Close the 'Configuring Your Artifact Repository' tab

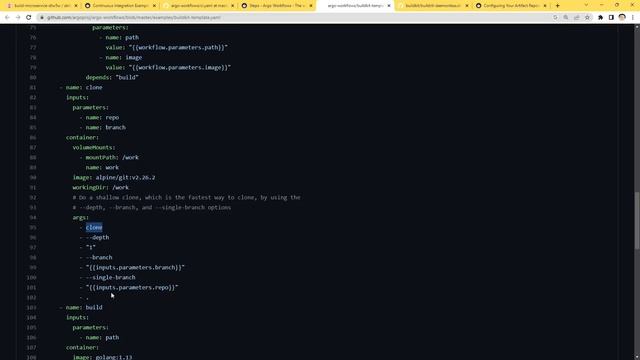545,6
